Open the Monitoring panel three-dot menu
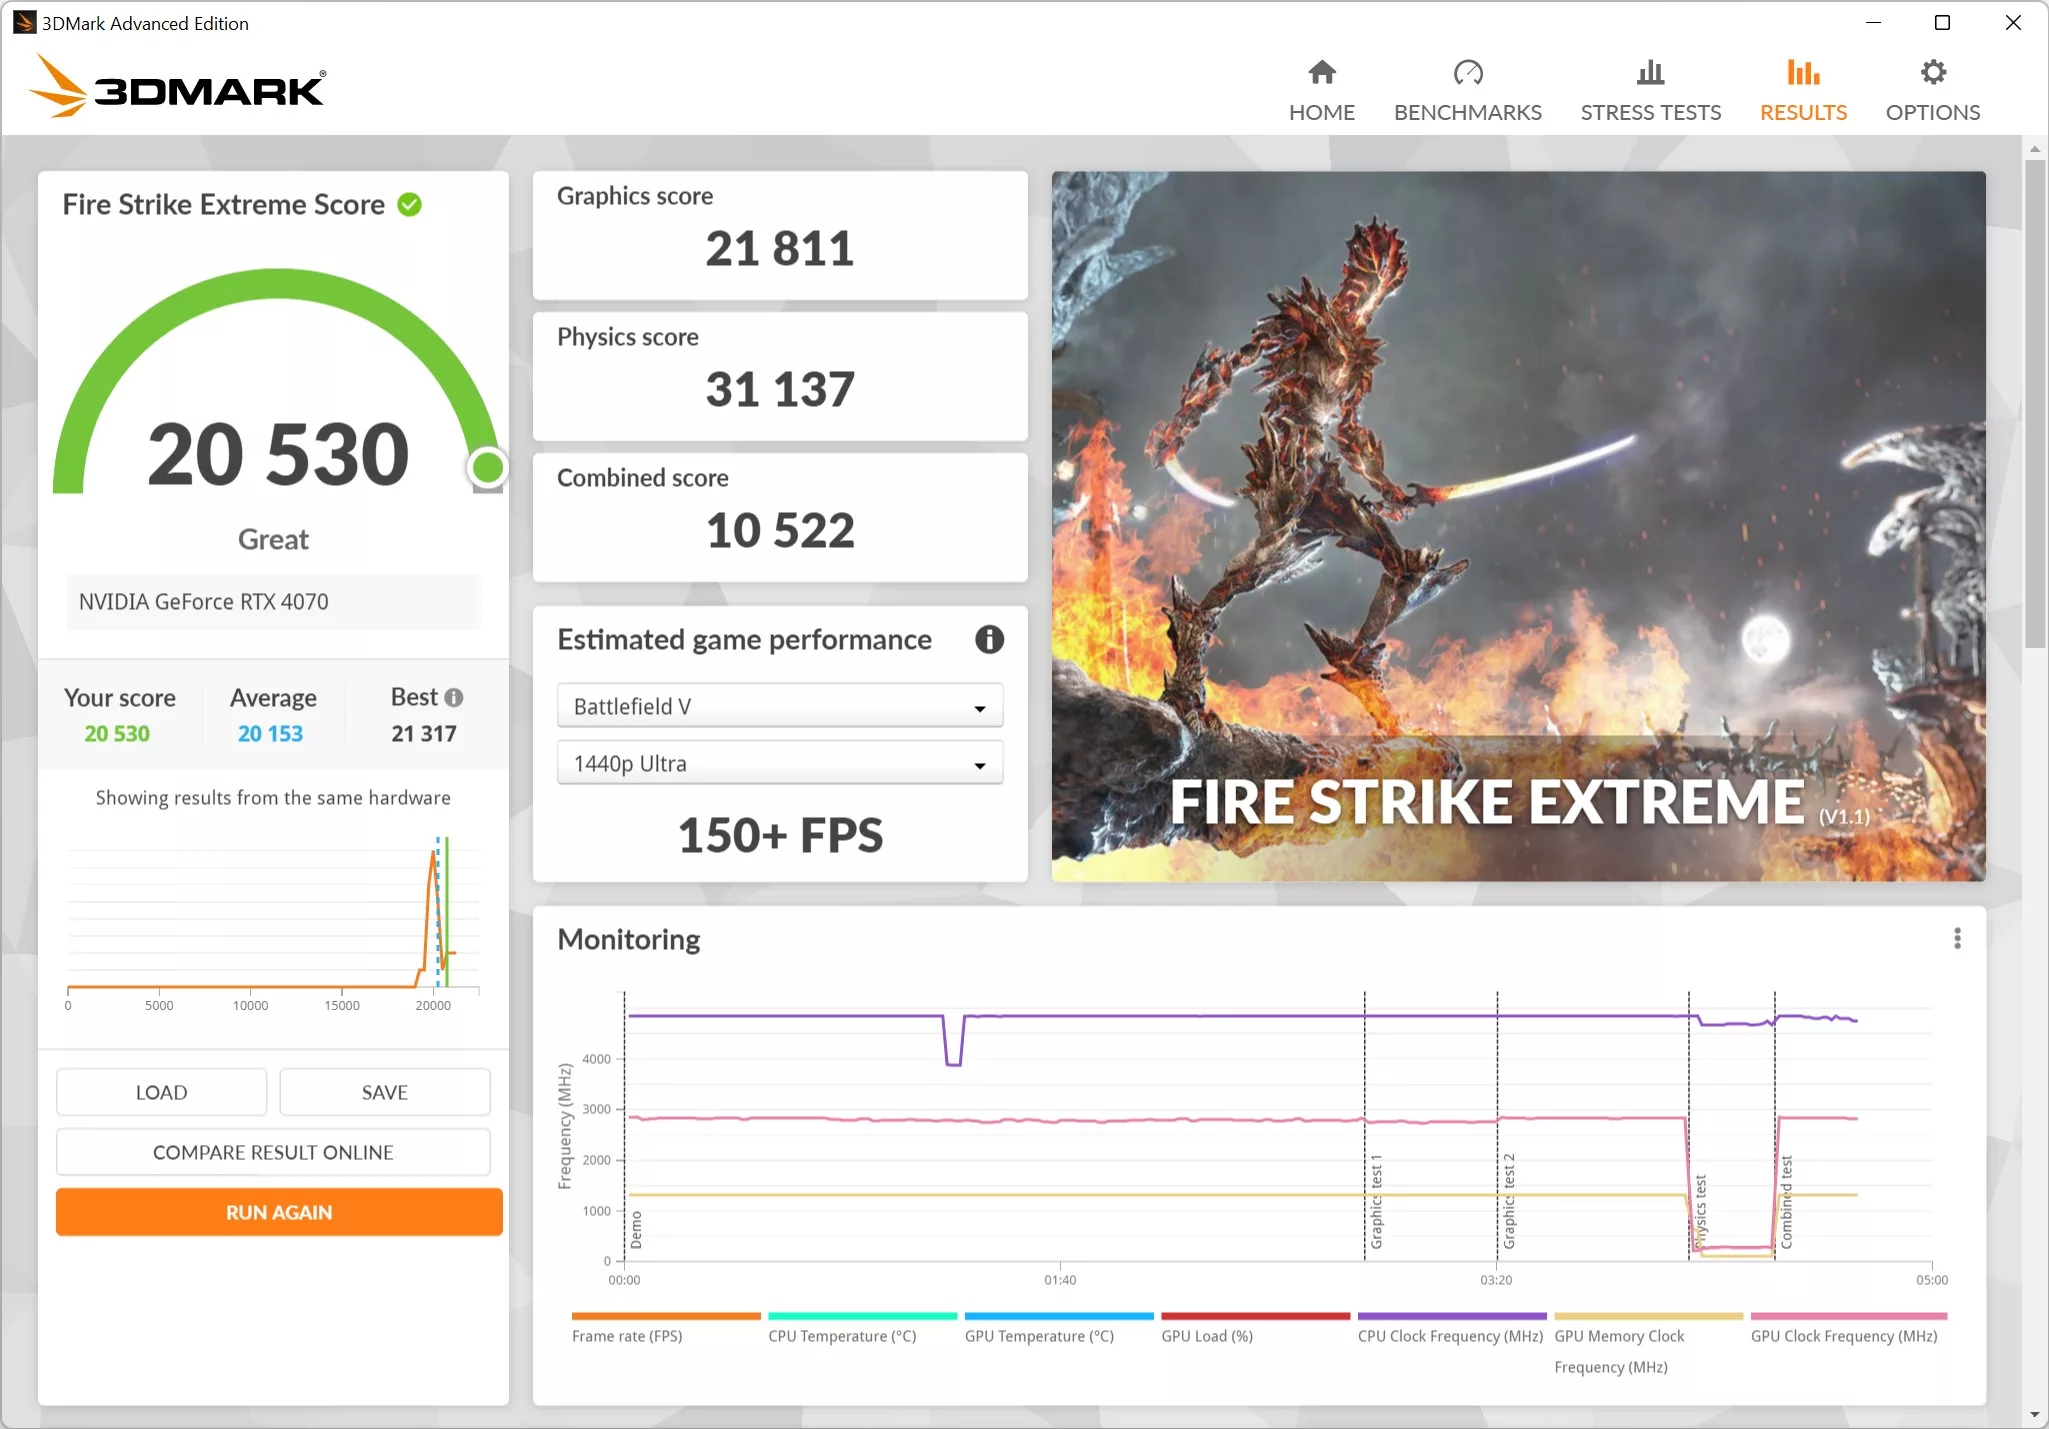This screenshot has width=2049, height=1429. [x=1956, y=938]
